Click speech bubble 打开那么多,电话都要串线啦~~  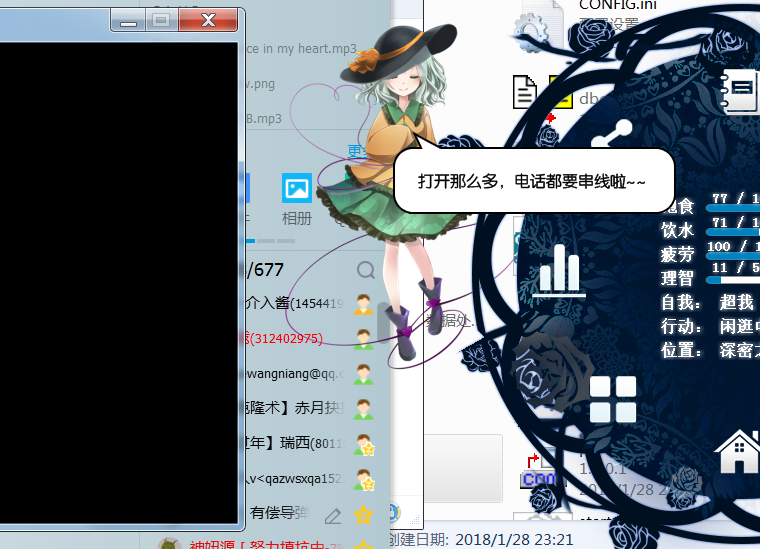(x=534, y=181)
